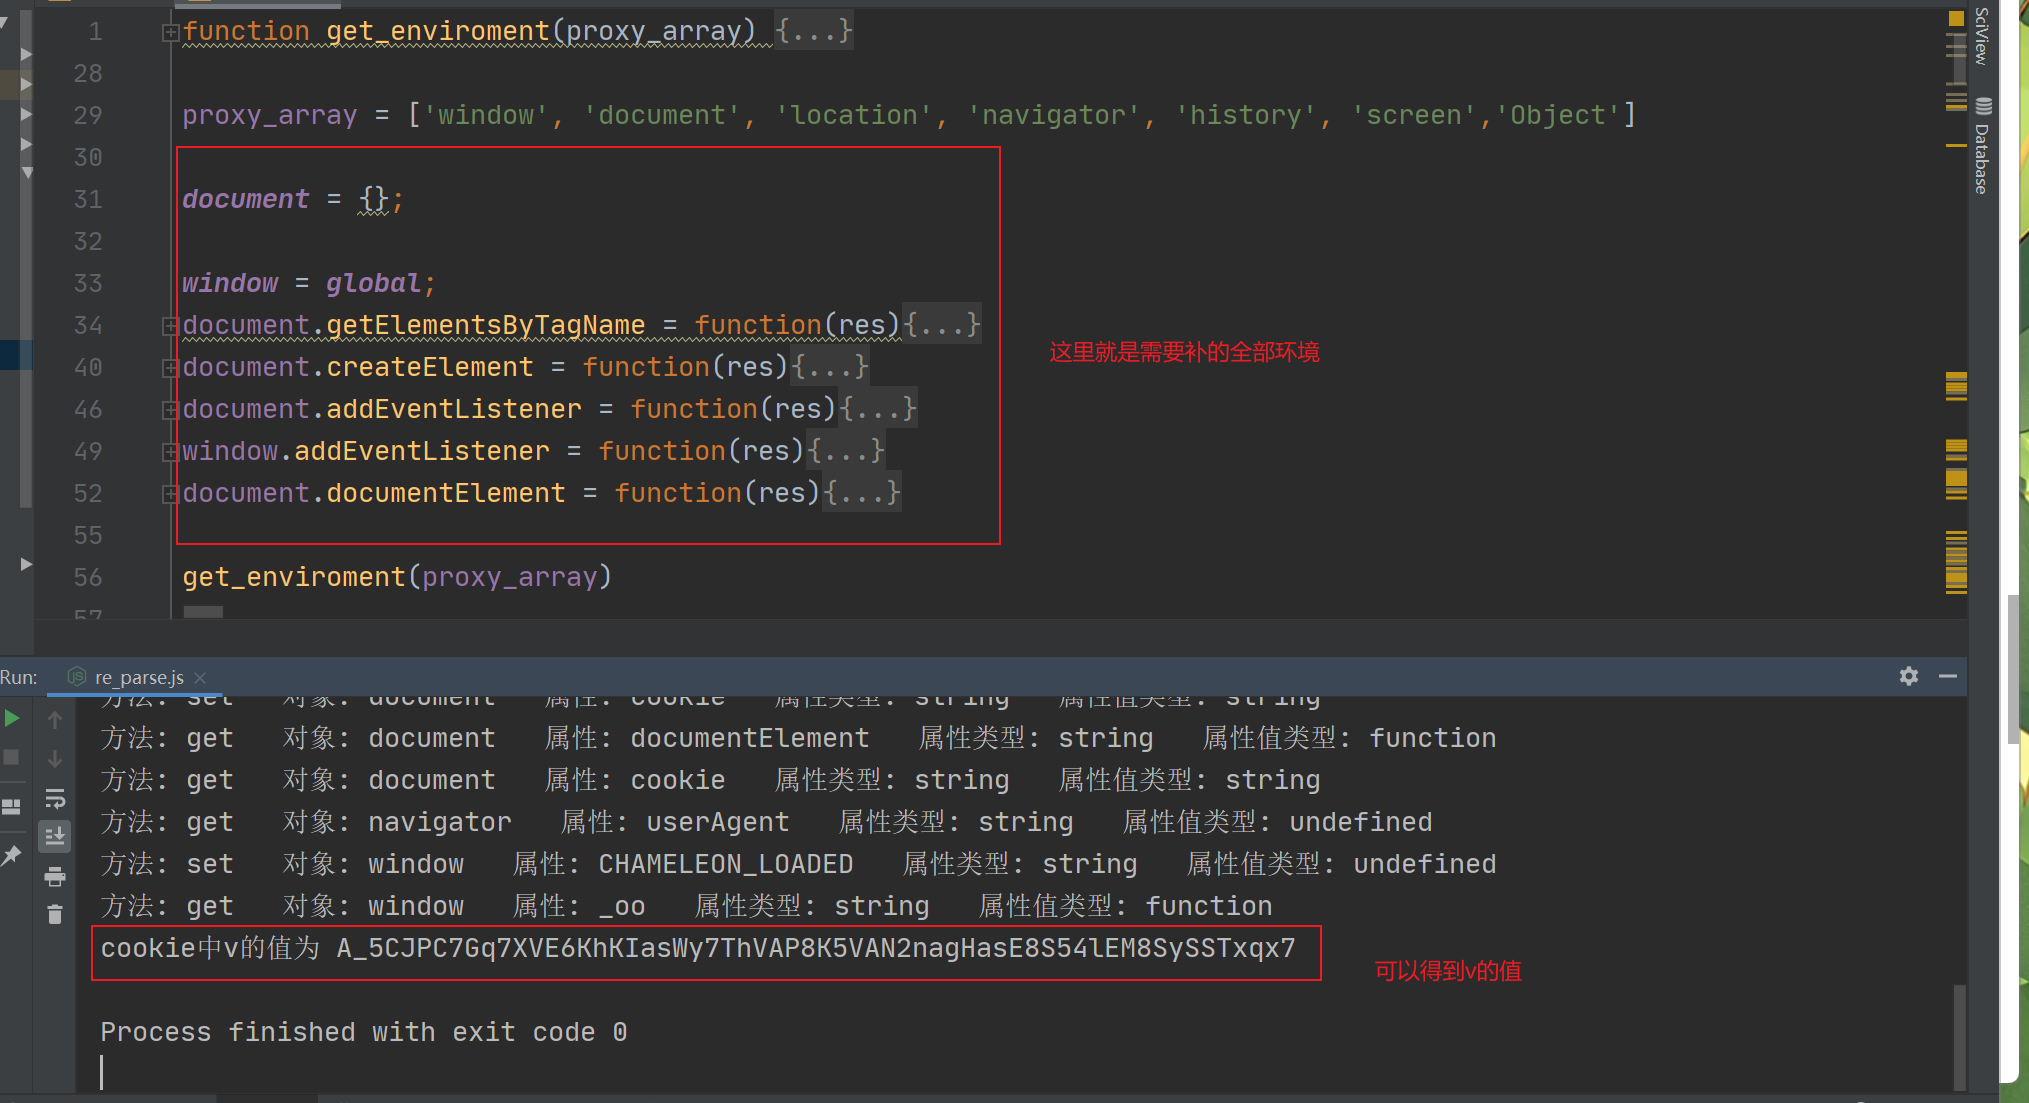This screenshot has height=1103, width=2029.
Task: Click the Stop process square icon
Action: coord(12,757)
